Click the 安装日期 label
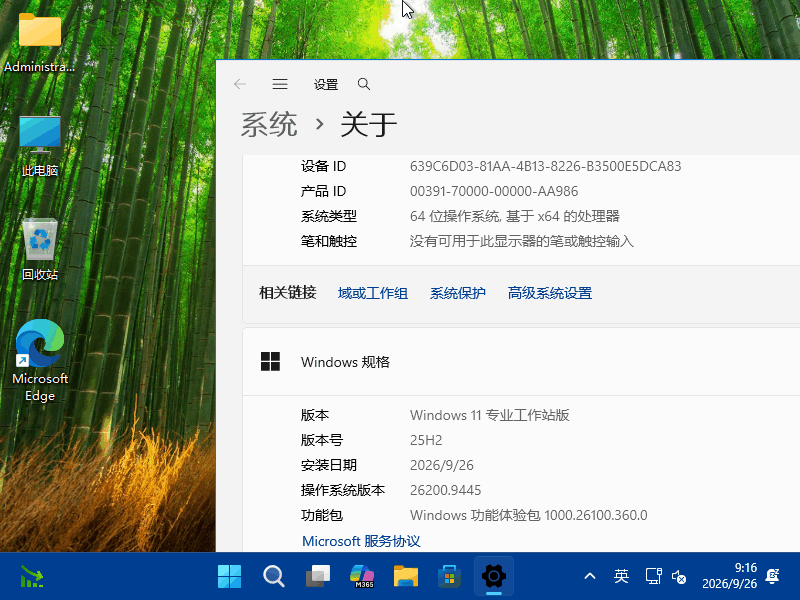The image size is (800, 600). [x=329, y=465]
